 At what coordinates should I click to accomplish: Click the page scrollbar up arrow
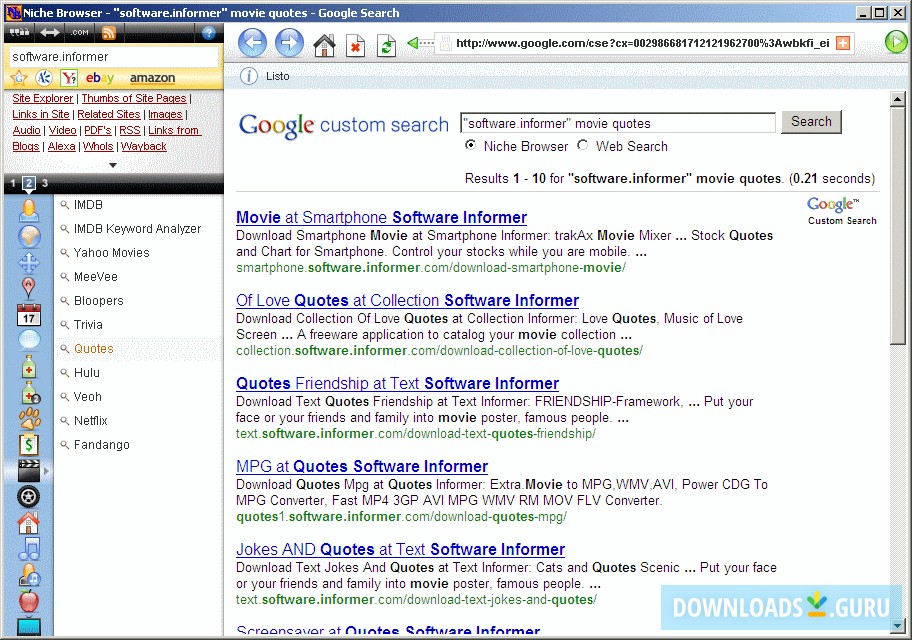tap(897, 99)
